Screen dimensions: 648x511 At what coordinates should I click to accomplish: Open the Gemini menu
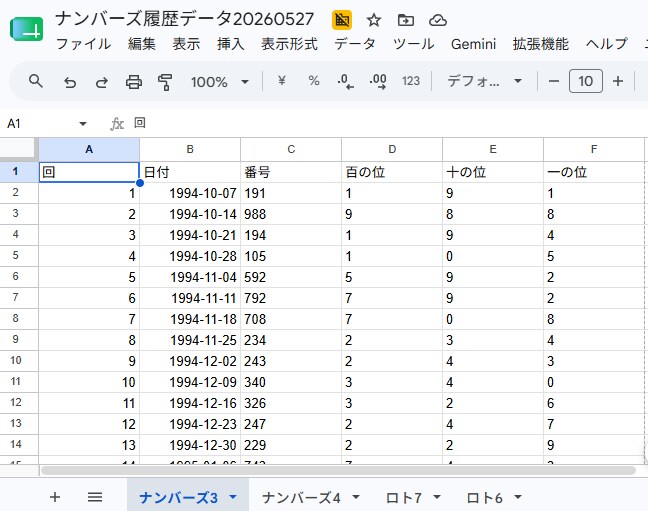pos(473,44)
